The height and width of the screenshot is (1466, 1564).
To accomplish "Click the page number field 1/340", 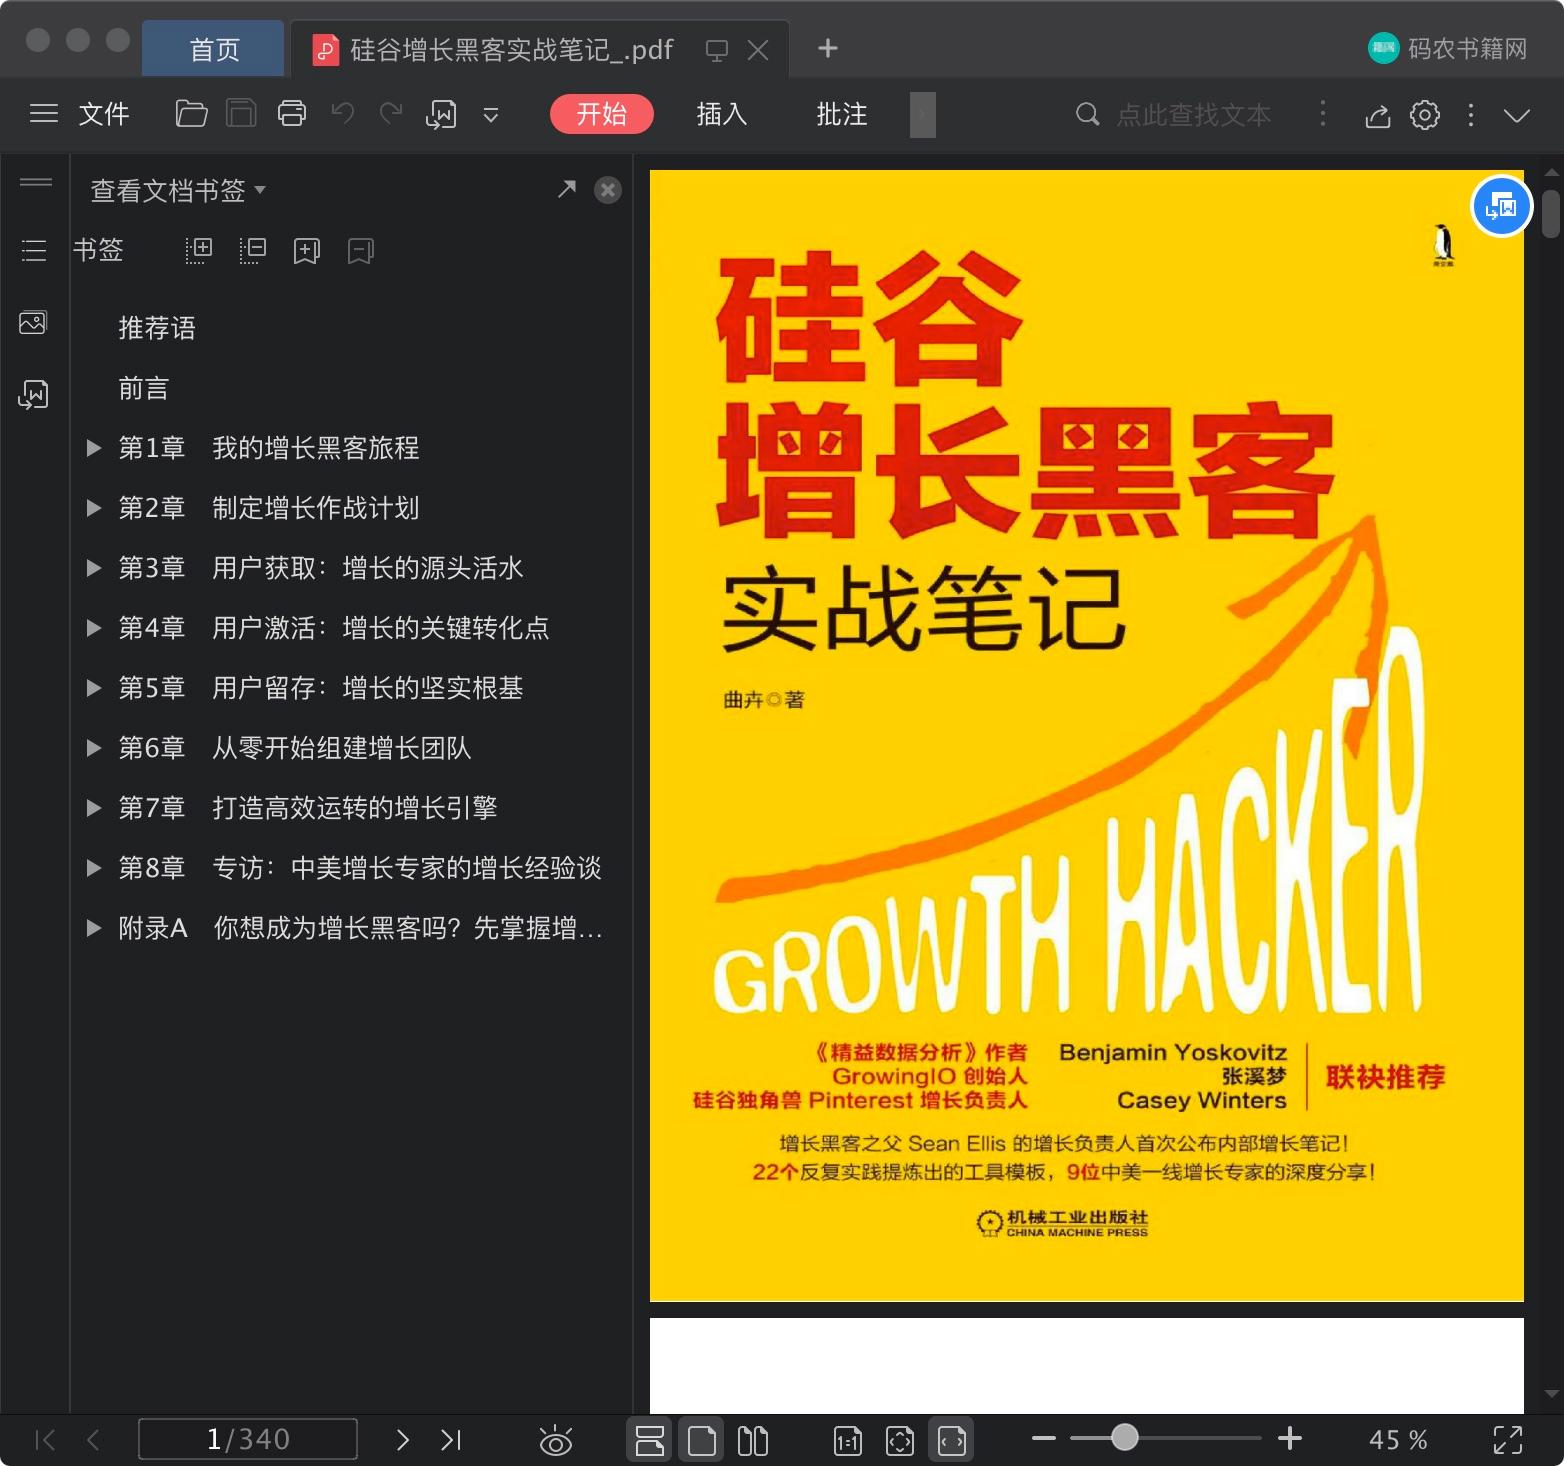I will click(x=248, y=1439).
